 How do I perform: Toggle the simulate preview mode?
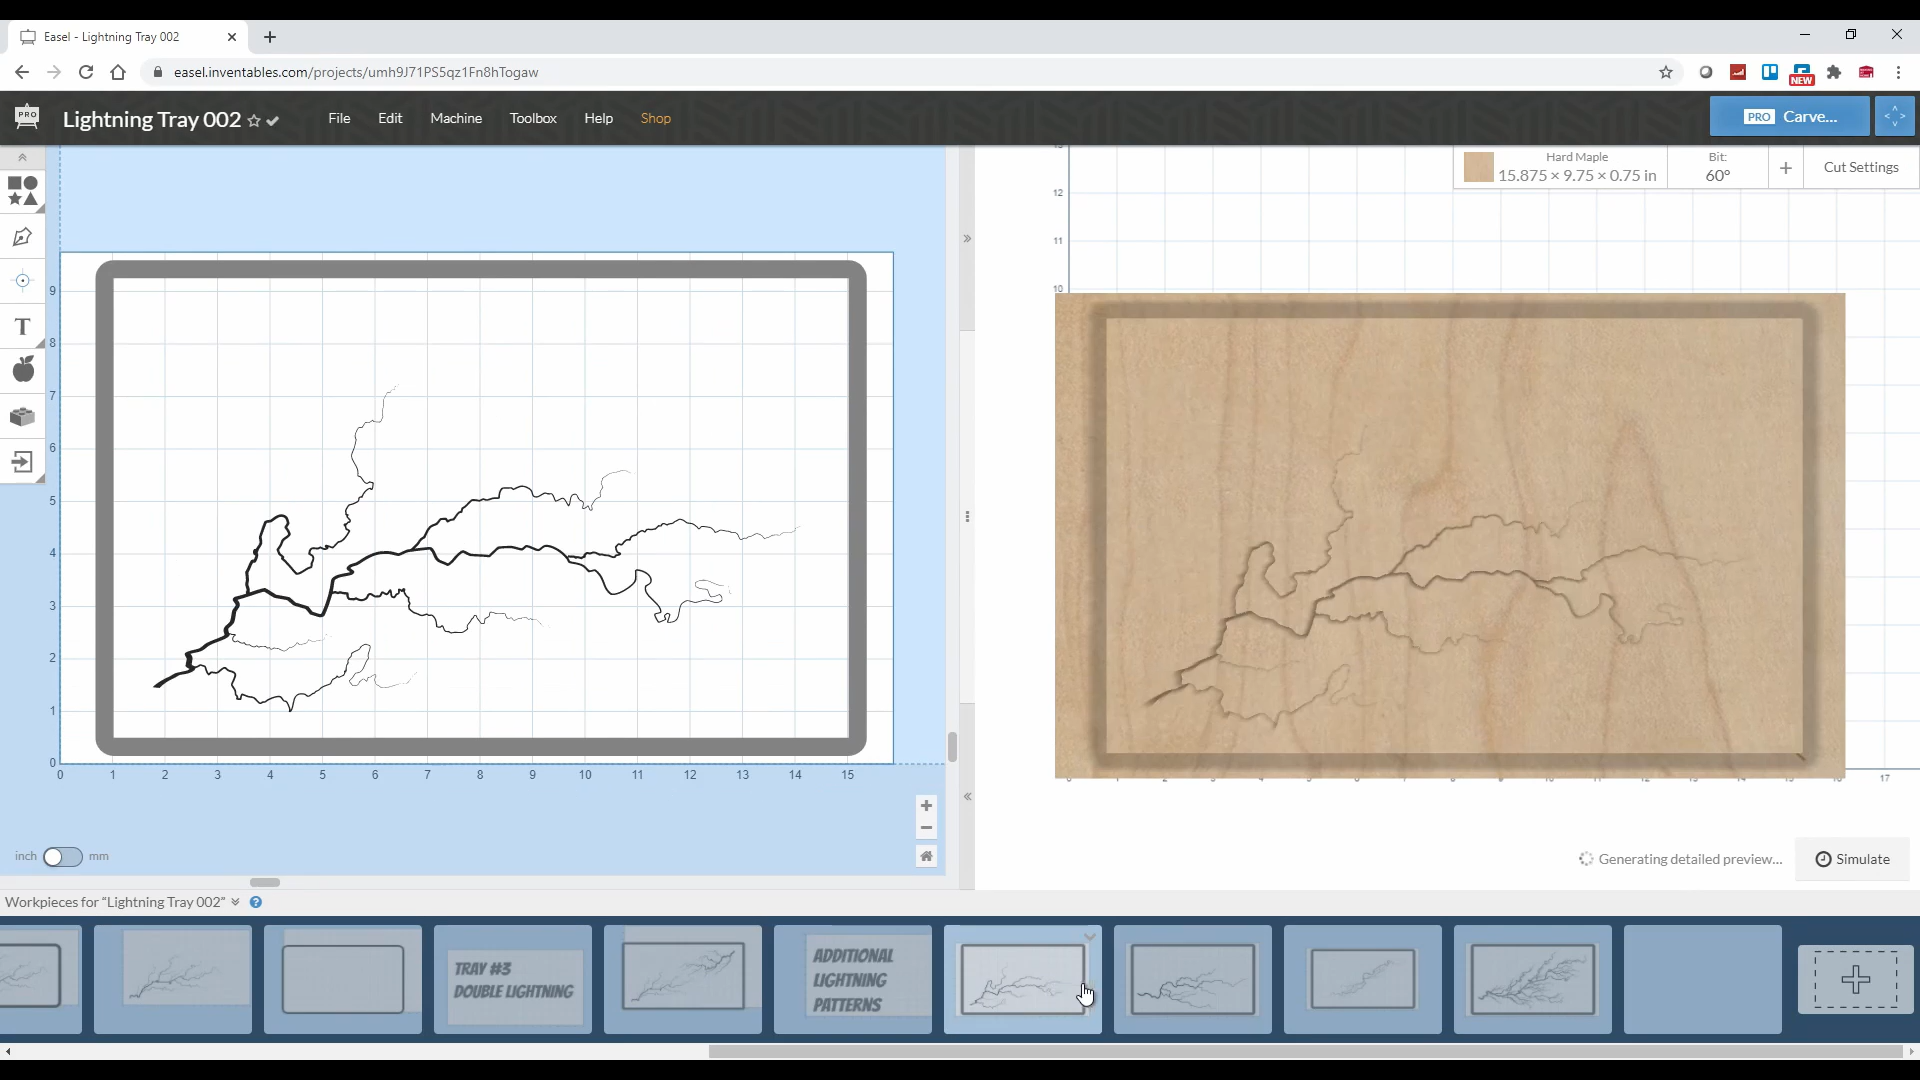(x=1855, y=858)
